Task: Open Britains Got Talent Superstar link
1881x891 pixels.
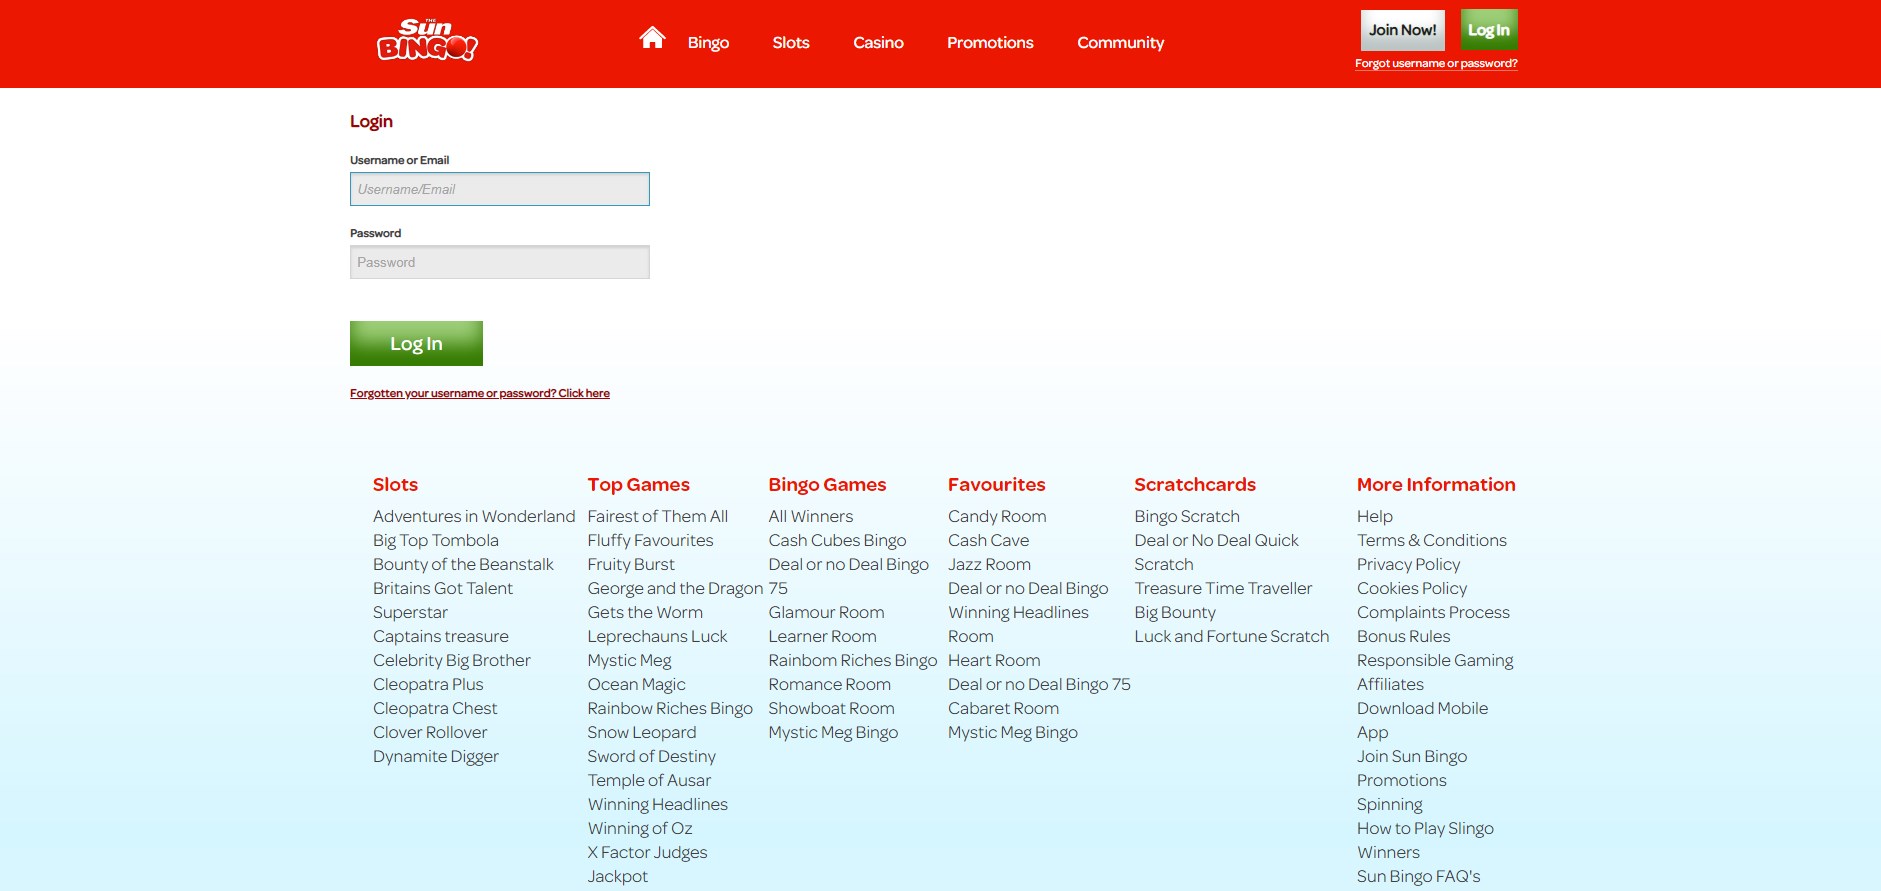Action: tap(443, 600)
